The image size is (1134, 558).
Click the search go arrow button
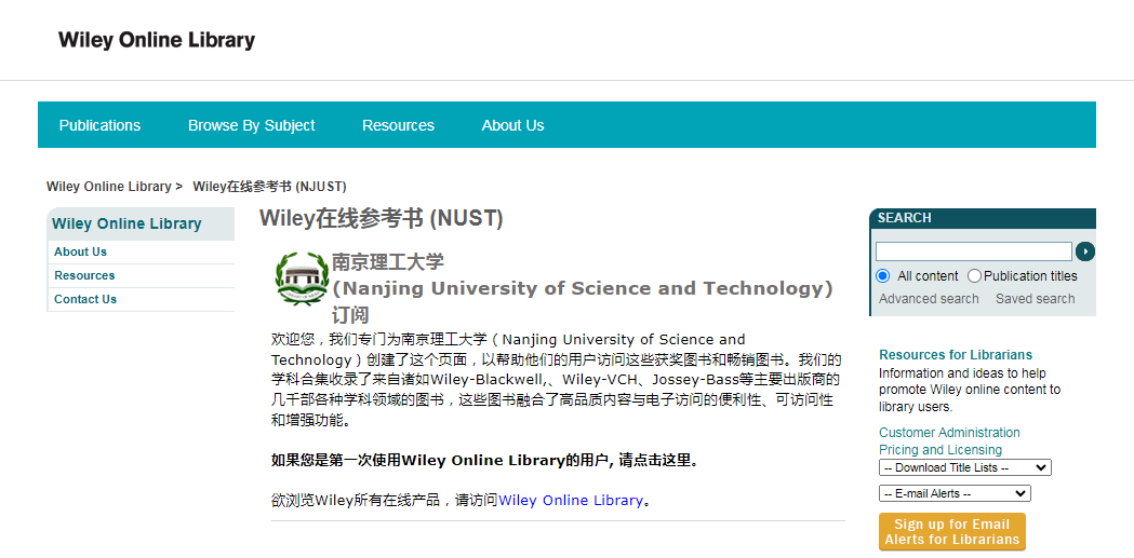[1085, 252]
